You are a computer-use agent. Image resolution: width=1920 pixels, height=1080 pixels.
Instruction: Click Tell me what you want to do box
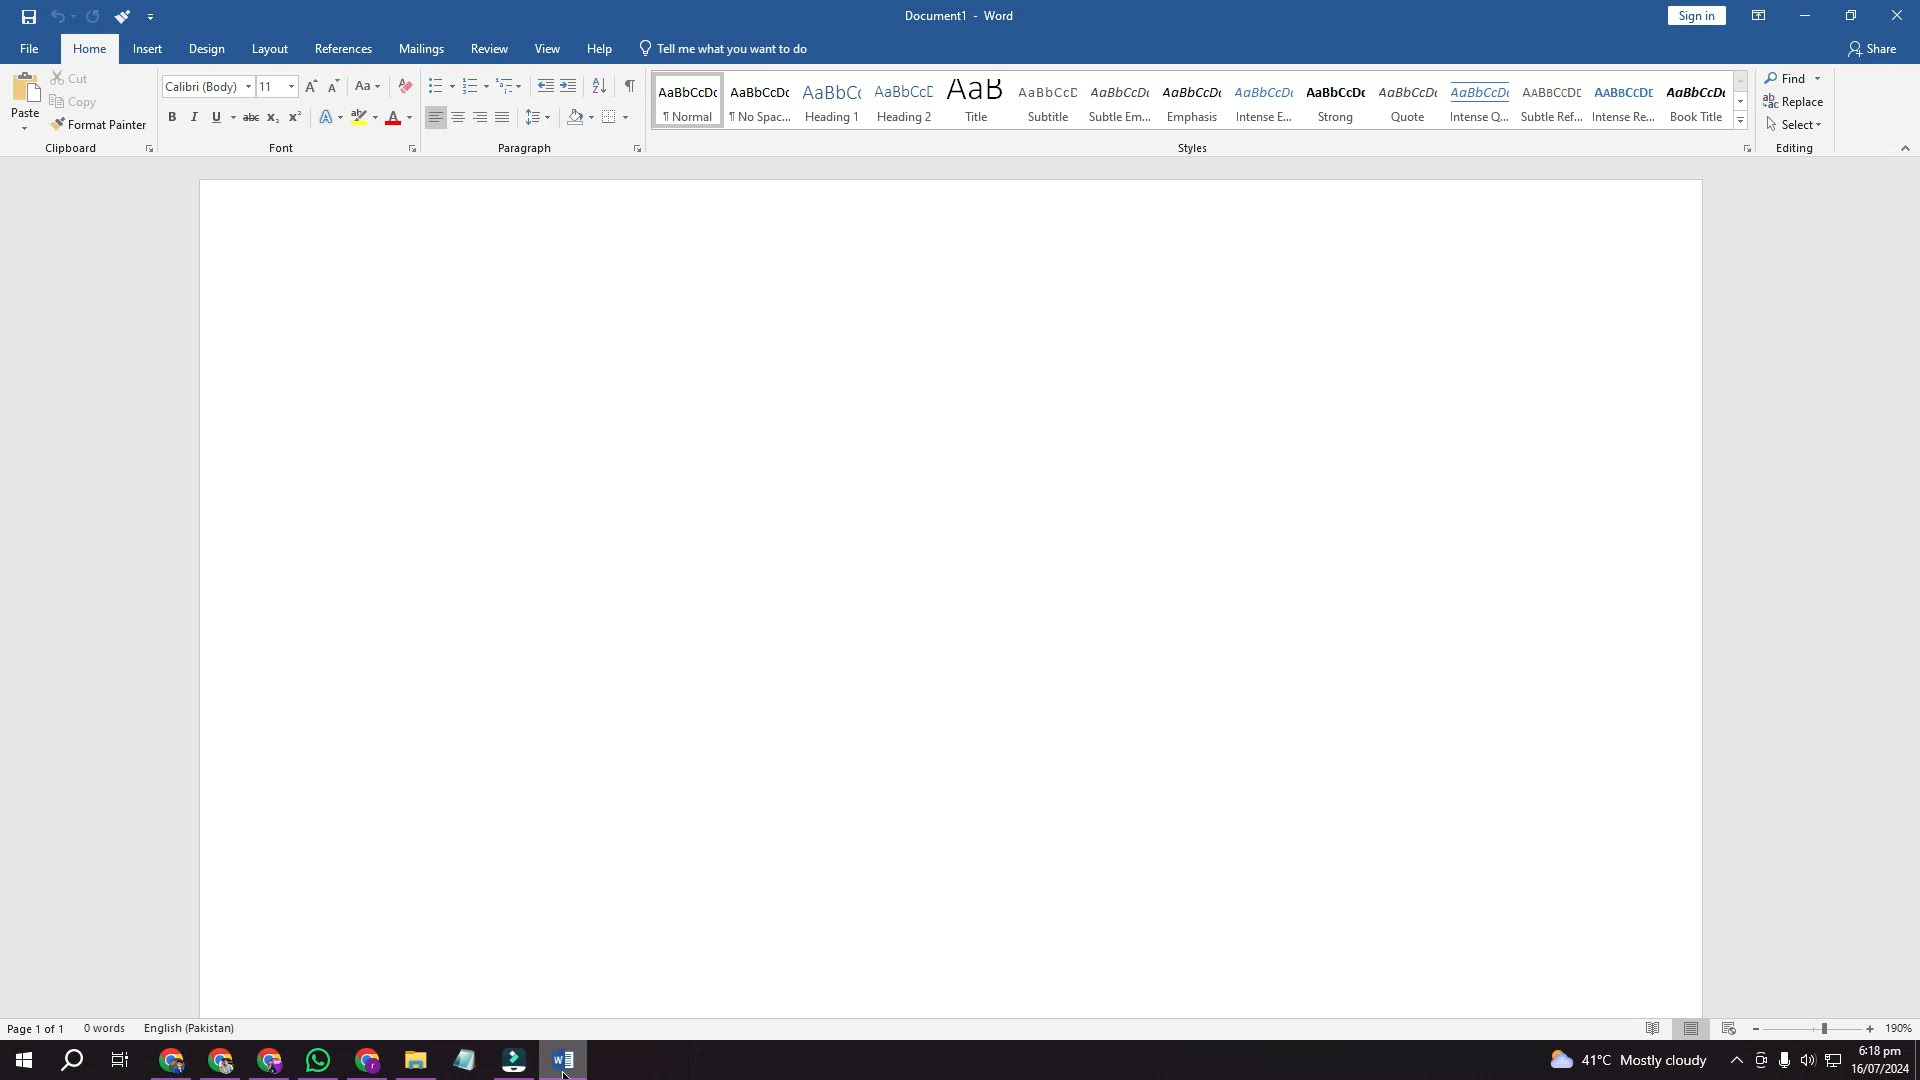(723, 49)
